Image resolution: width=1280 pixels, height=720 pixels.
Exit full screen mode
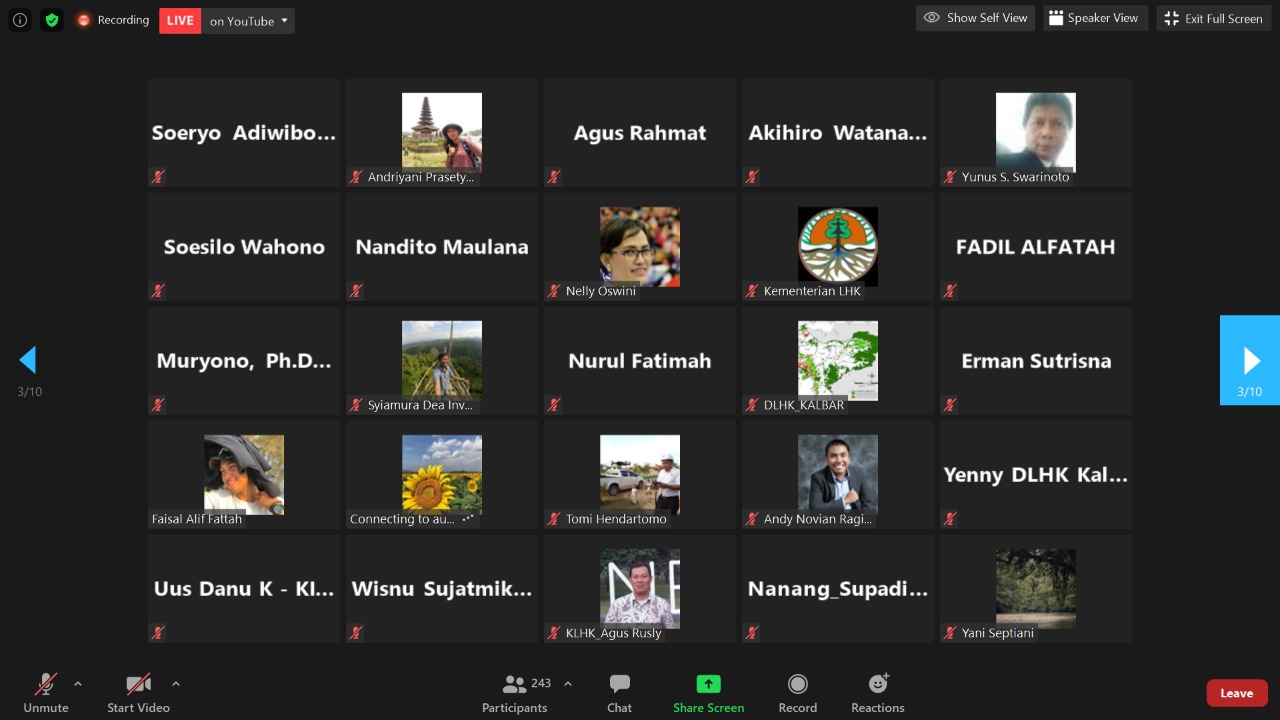click(1213, 18)
